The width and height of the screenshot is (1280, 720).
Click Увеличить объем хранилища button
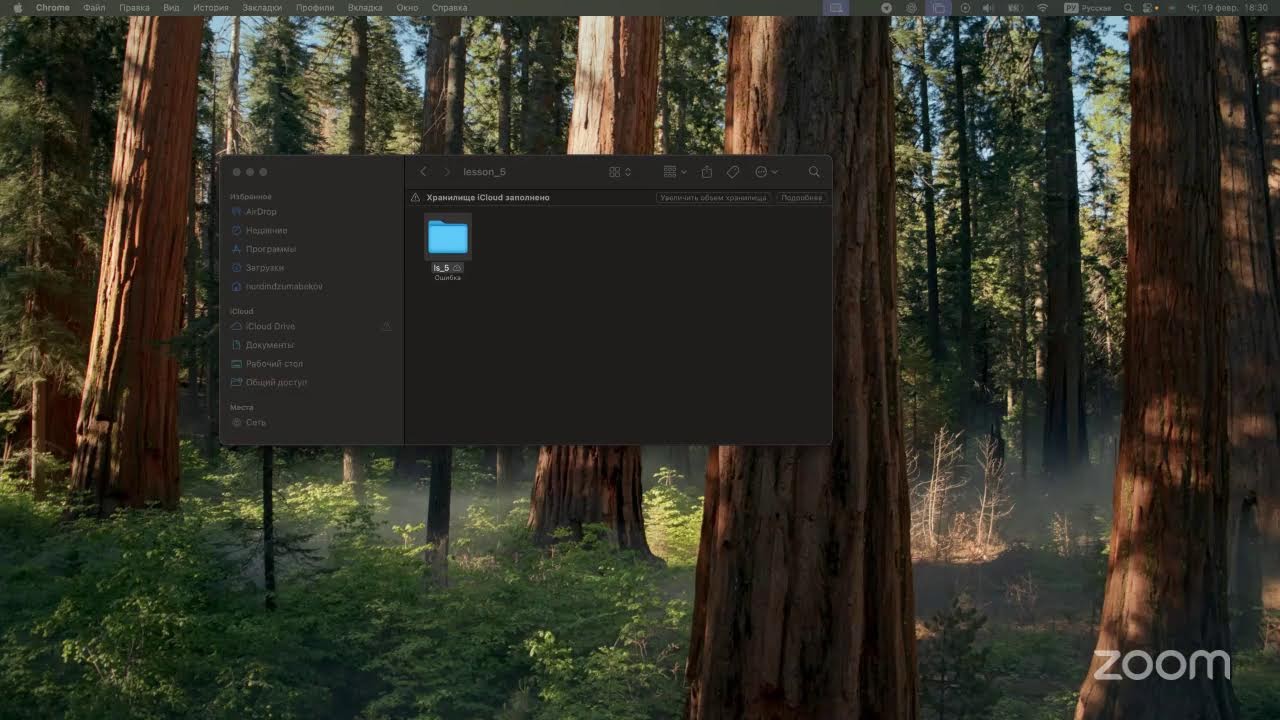coord(713,198)
